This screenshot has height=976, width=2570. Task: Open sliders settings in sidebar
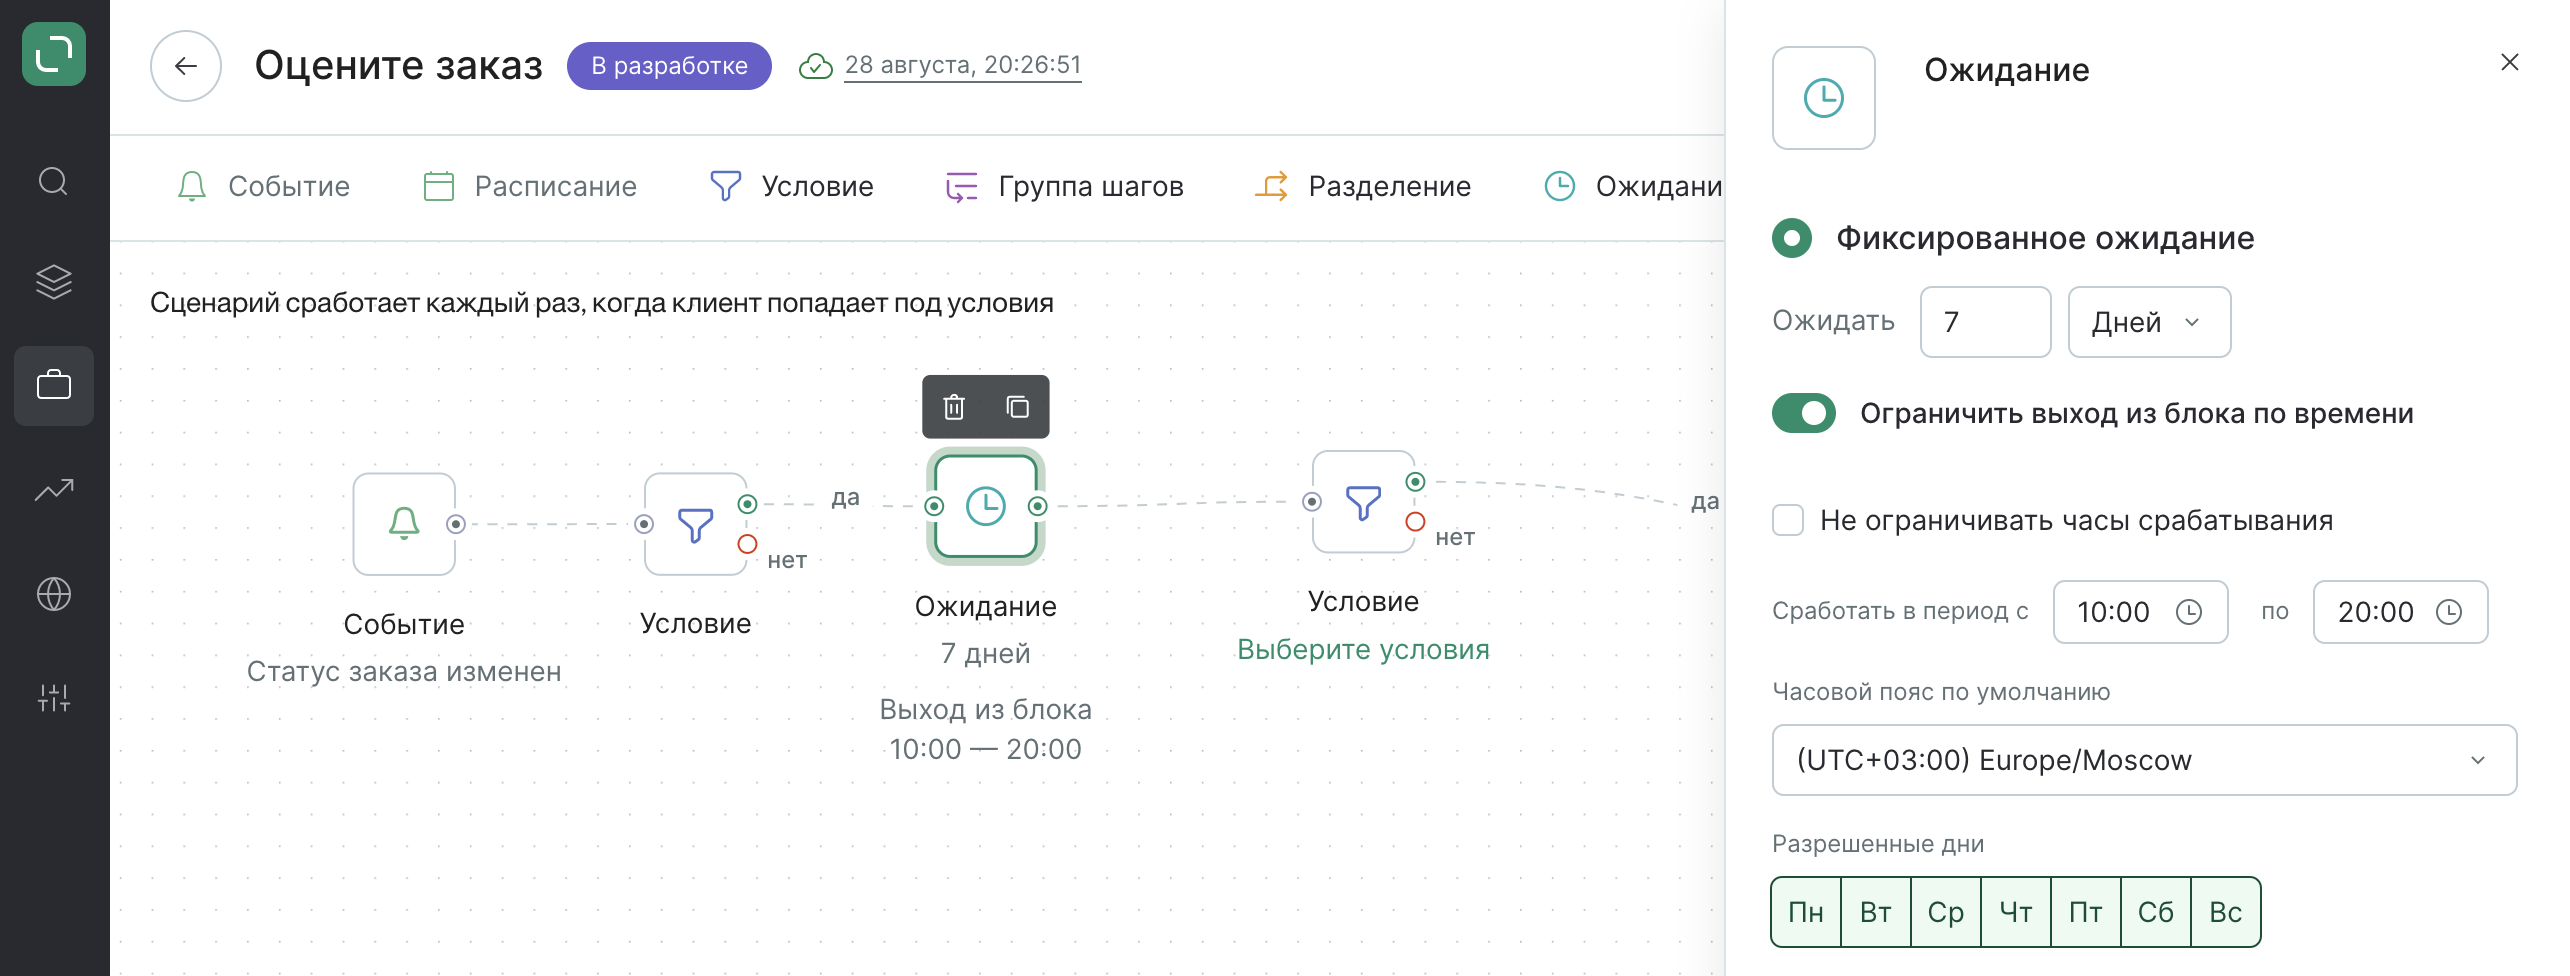[x=54, y=698]
